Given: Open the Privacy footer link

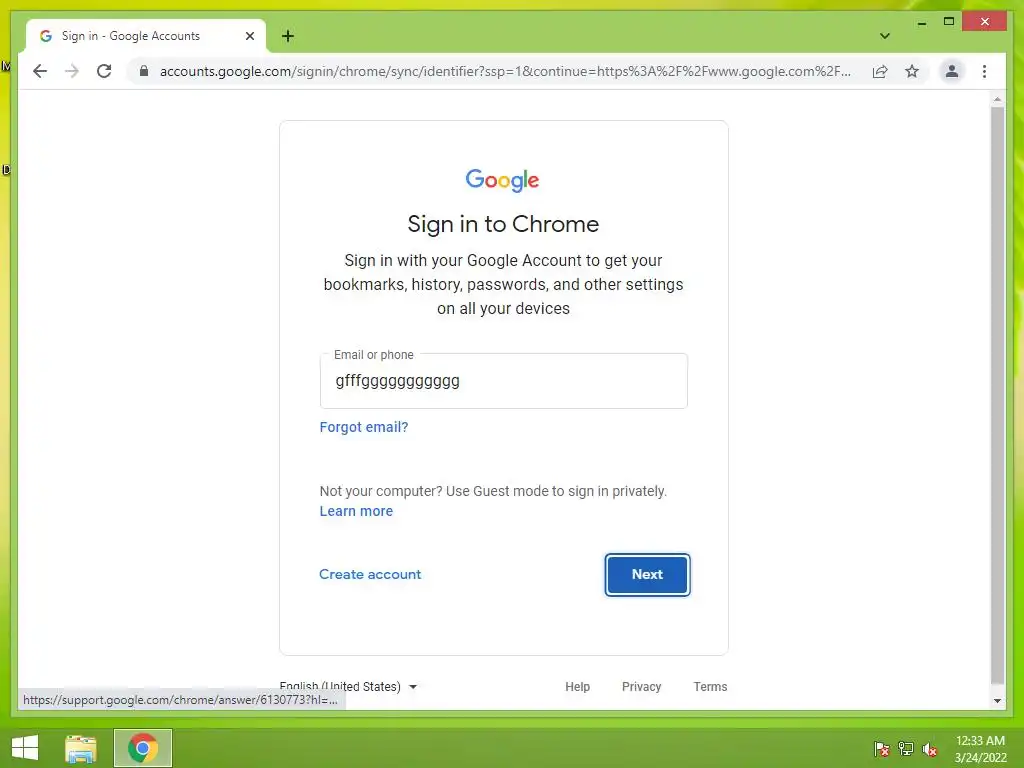Looking at the screenshot, I should 641,686.
